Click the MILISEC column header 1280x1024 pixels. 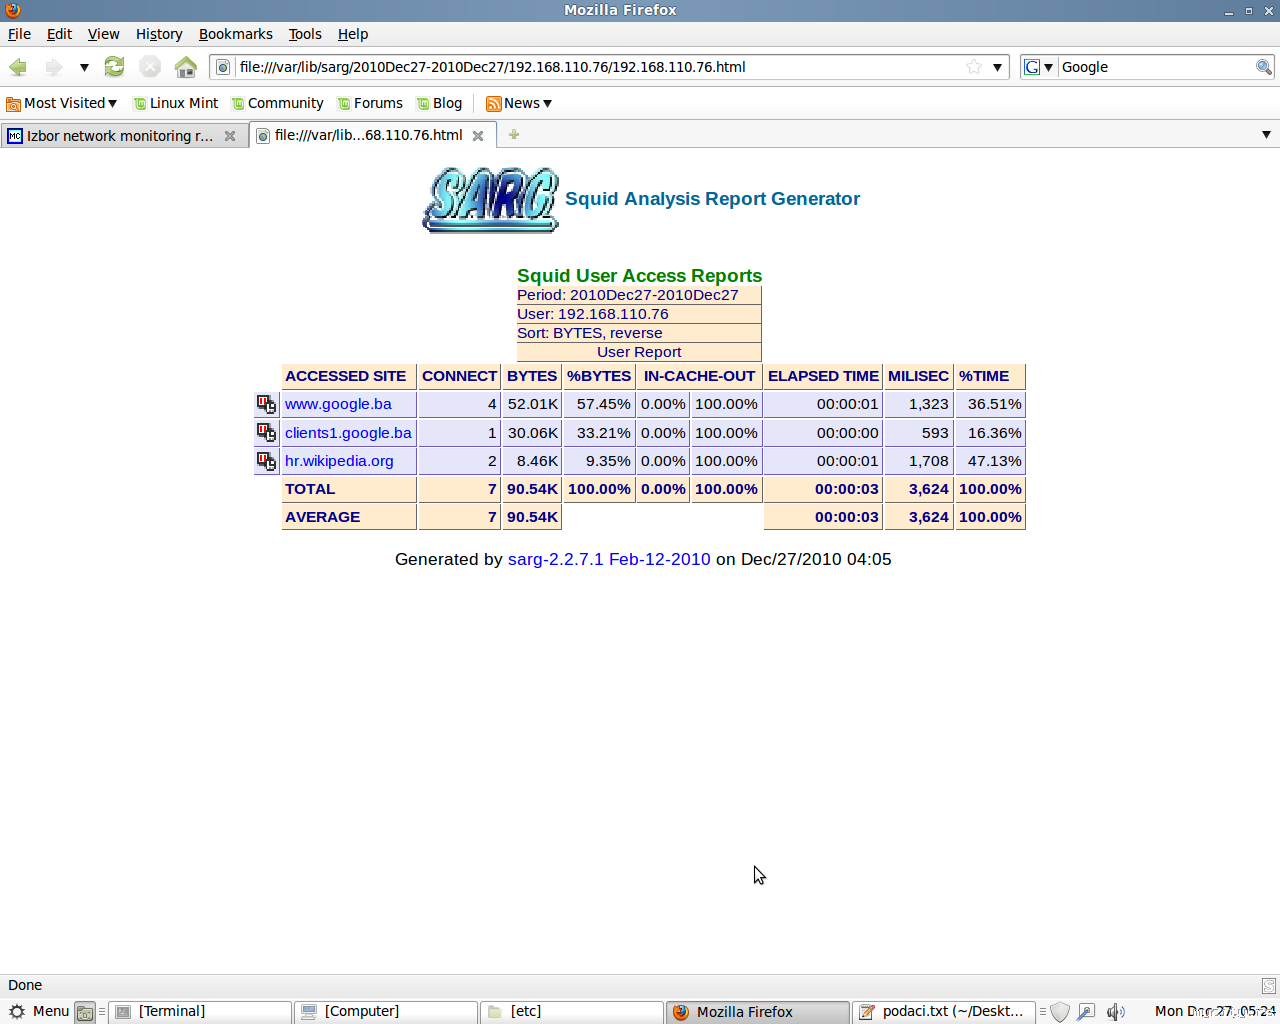[918, 376]
